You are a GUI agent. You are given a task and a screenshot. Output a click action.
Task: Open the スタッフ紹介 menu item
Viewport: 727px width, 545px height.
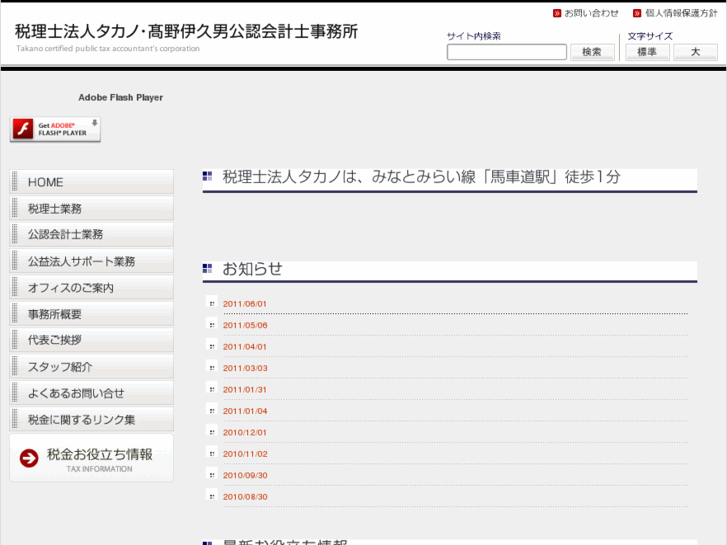[x=92, y=366]
